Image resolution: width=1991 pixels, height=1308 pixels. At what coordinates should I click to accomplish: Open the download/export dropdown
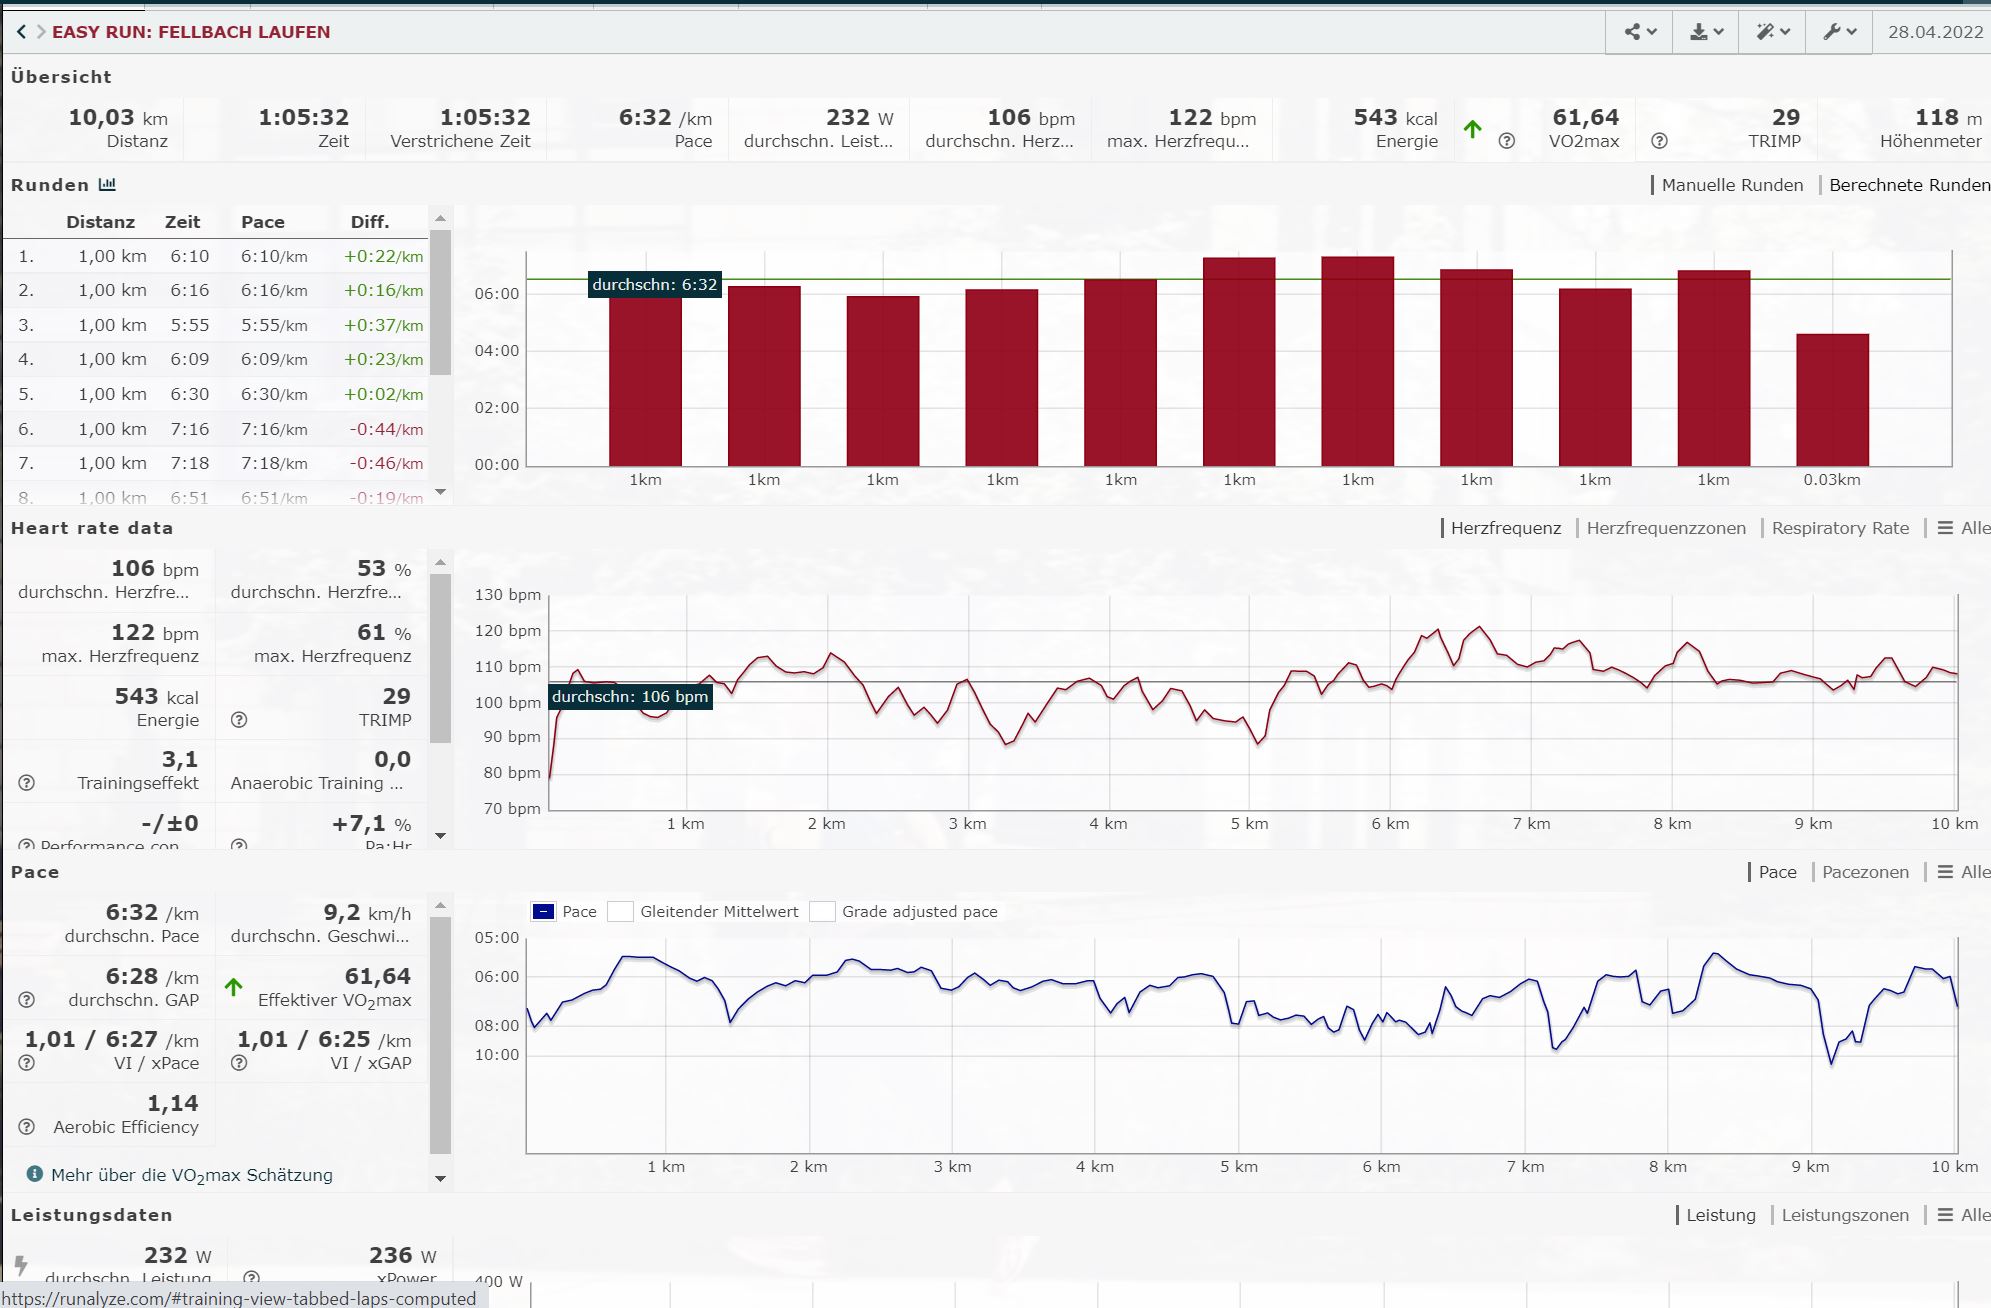(x=1706, y=32)
